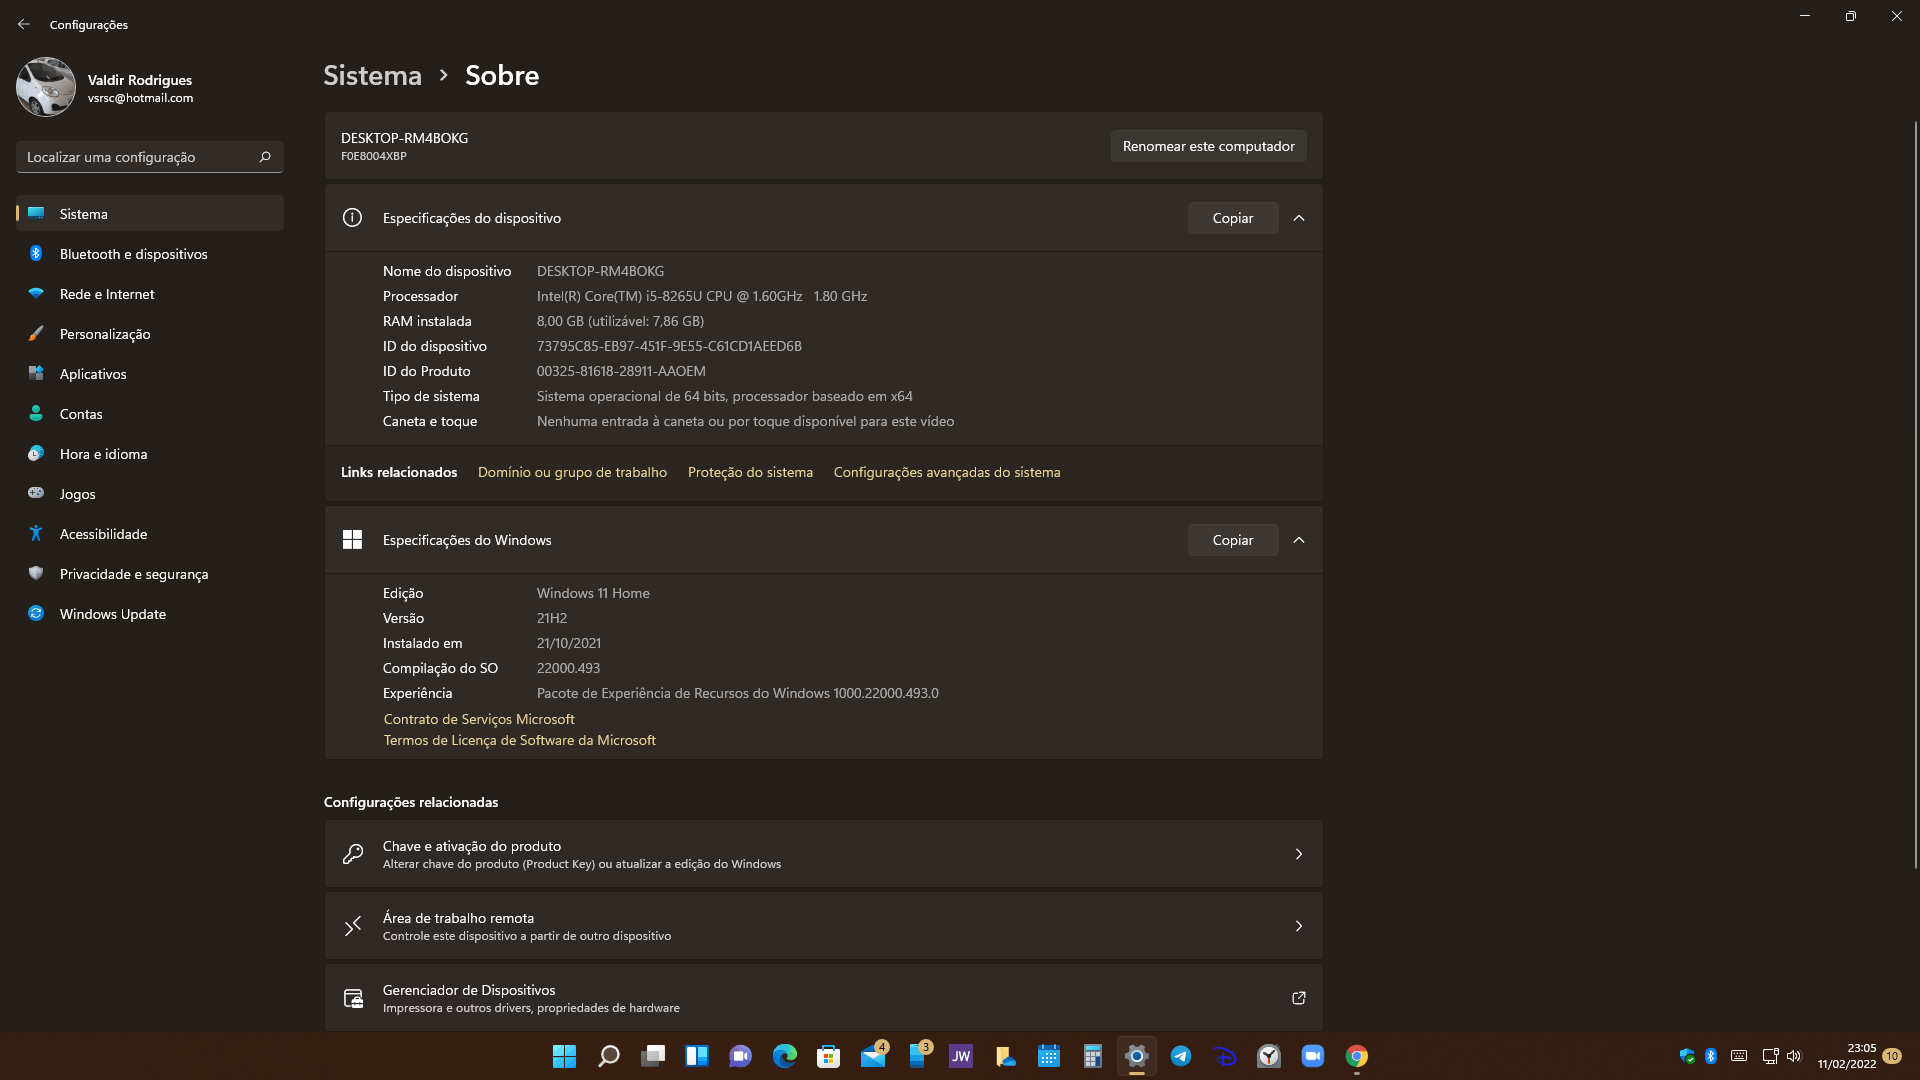Open the Proteção do sistema link
1920x1080 pixels.
tap(750, 472)
